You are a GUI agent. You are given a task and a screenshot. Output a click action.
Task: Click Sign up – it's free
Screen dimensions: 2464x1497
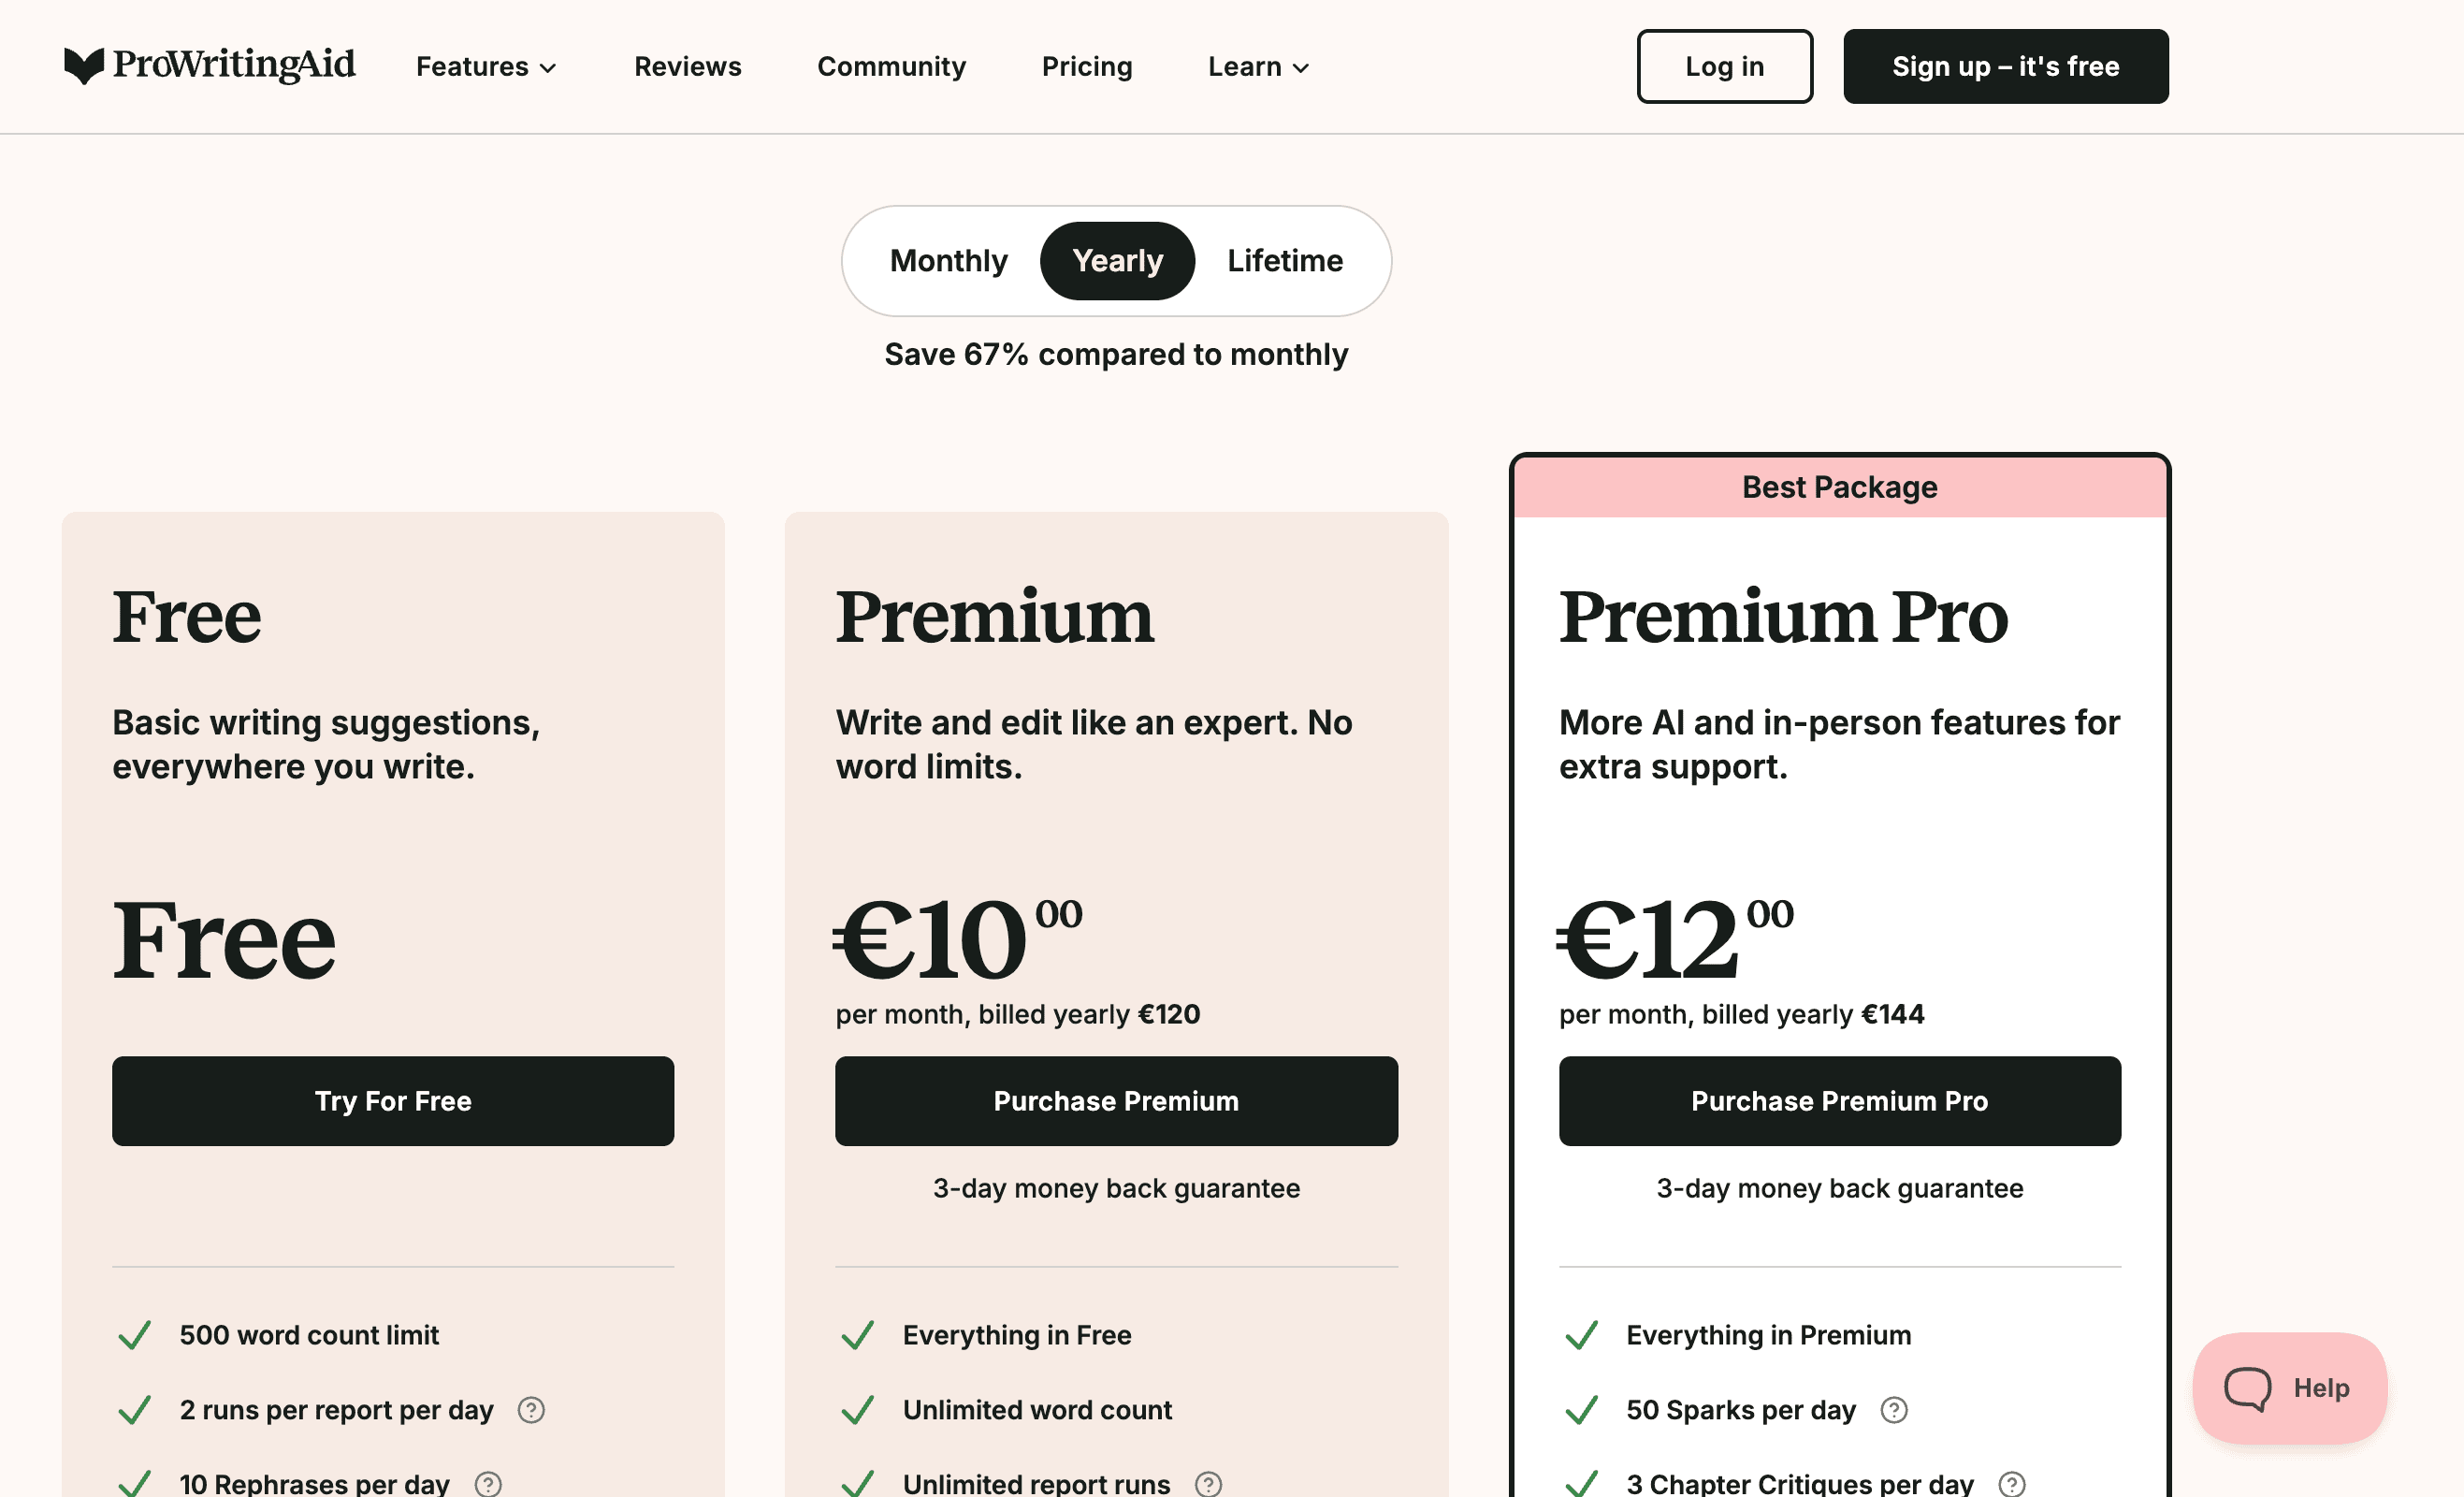coord(2005,66)
